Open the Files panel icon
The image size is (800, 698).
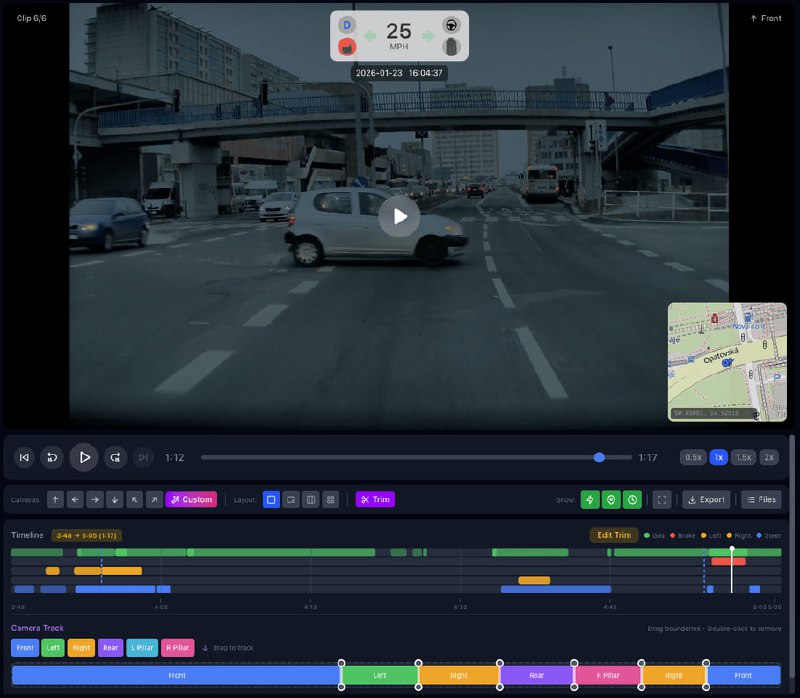[x=761, y=500]
